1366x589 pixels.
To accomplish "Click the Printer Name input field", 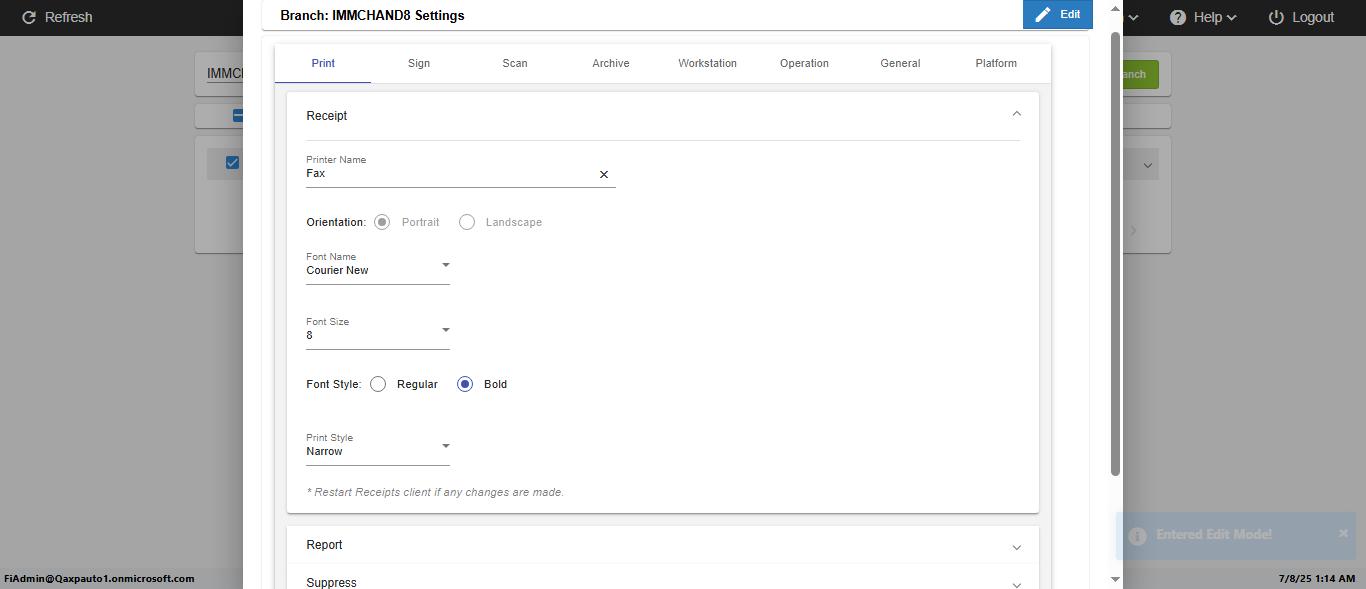I will click(450, 174).
